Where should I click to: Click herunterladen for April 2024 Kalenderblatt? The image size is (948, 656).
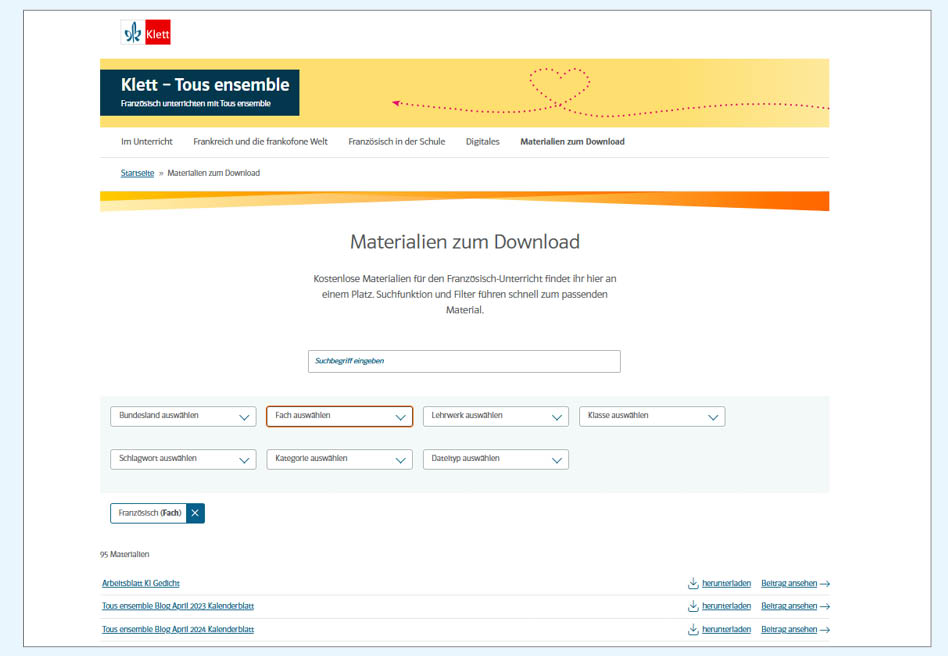(726, 629)
